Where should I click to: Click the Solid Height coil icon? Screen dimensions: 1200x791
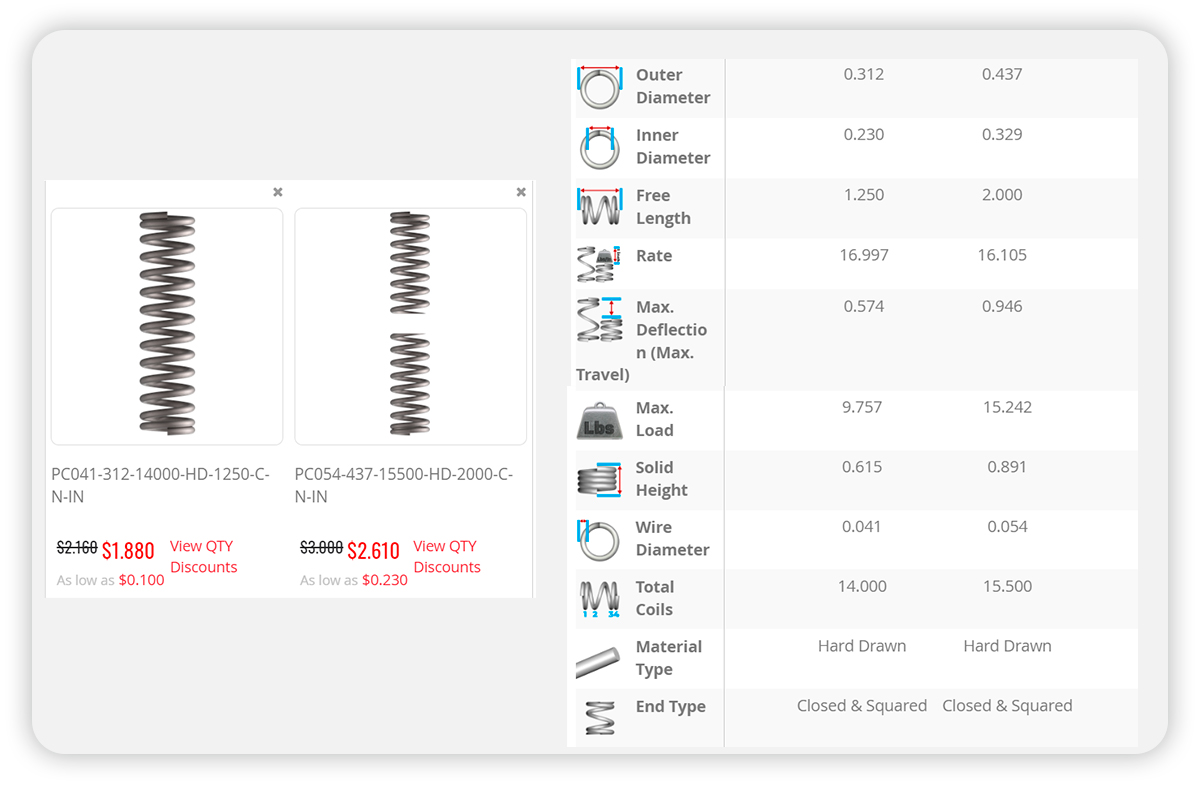pos(599,479)
